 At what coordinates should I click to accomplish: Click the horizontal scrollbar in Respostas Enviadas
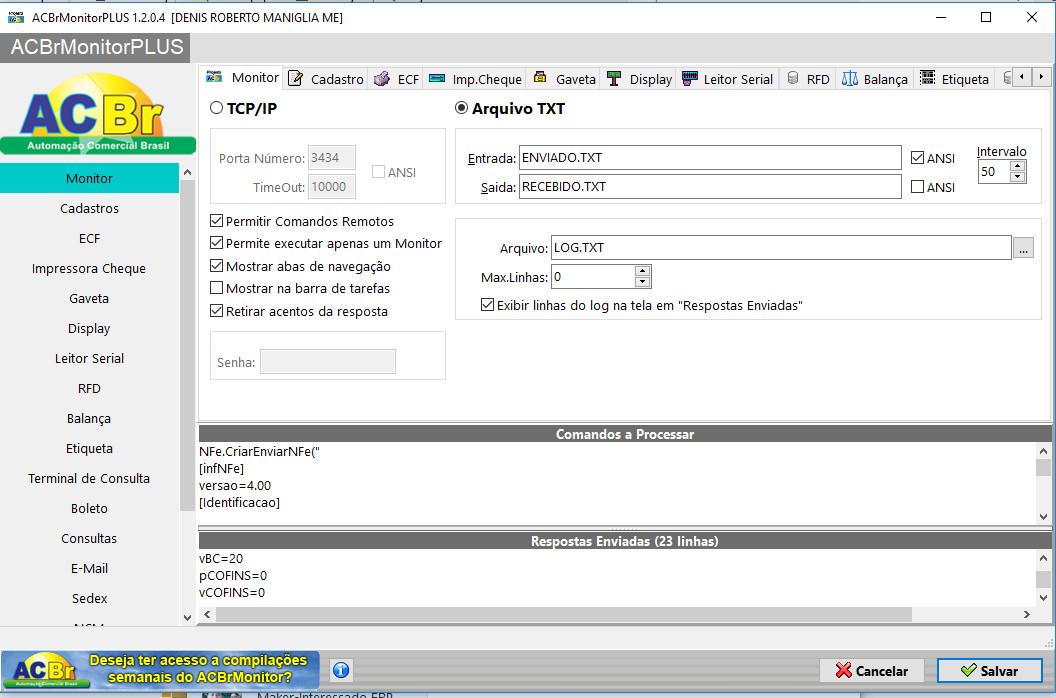(x=563, y=614)
